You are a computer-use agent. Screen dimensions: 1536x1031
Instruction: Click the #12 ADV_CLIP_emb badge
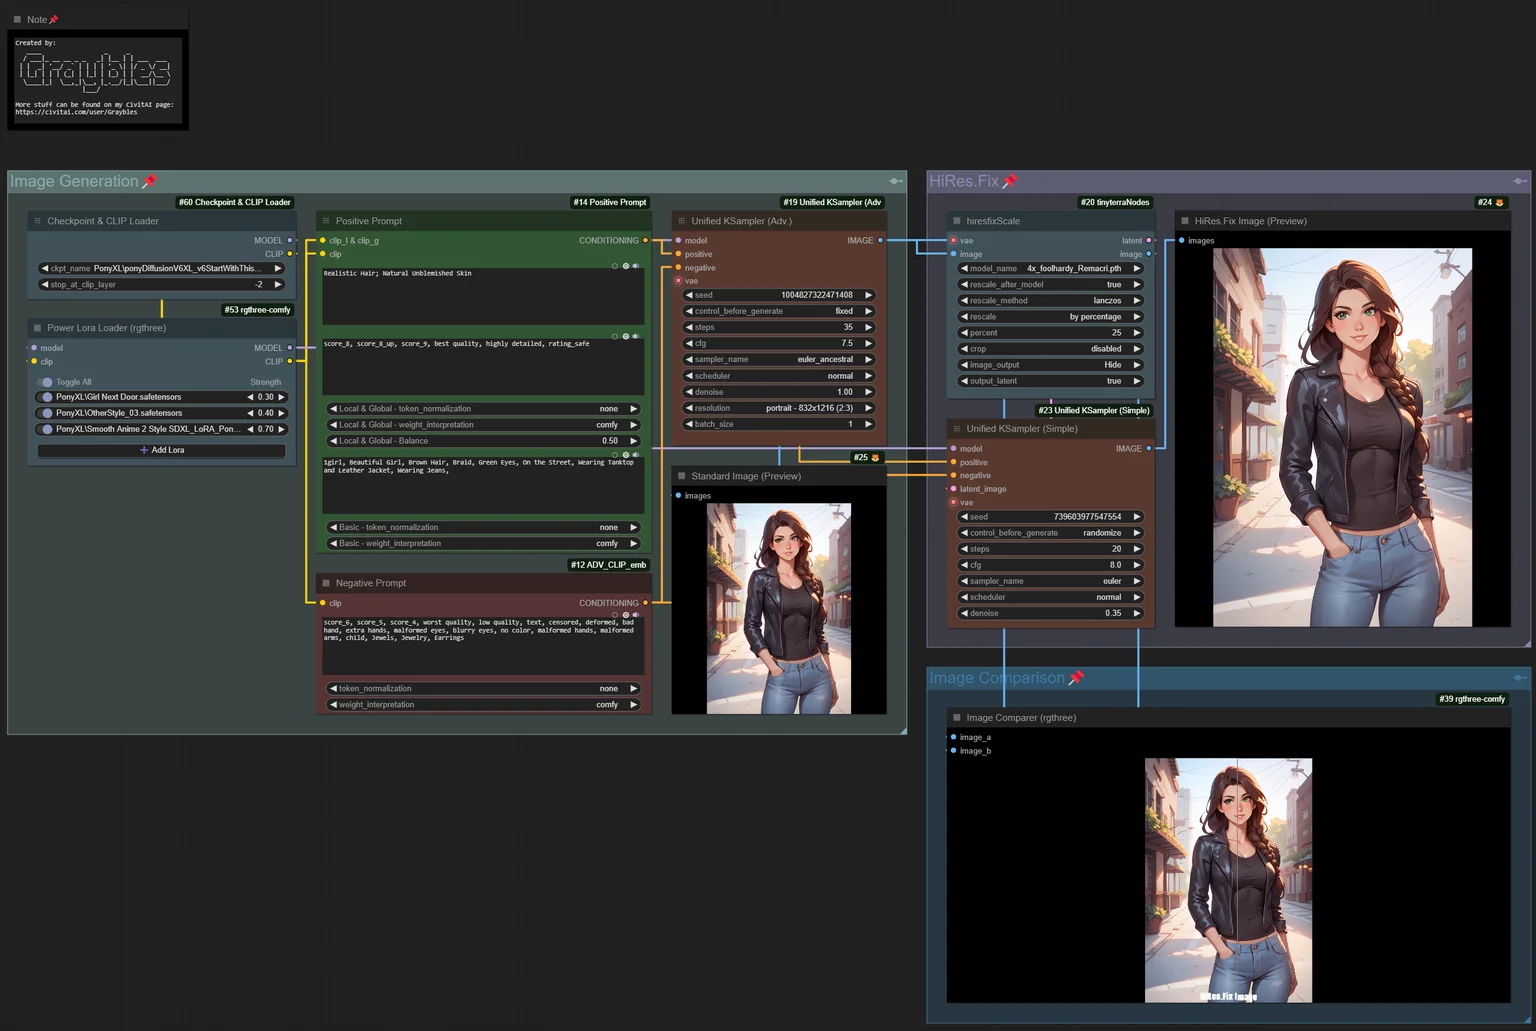coord(609,565)
